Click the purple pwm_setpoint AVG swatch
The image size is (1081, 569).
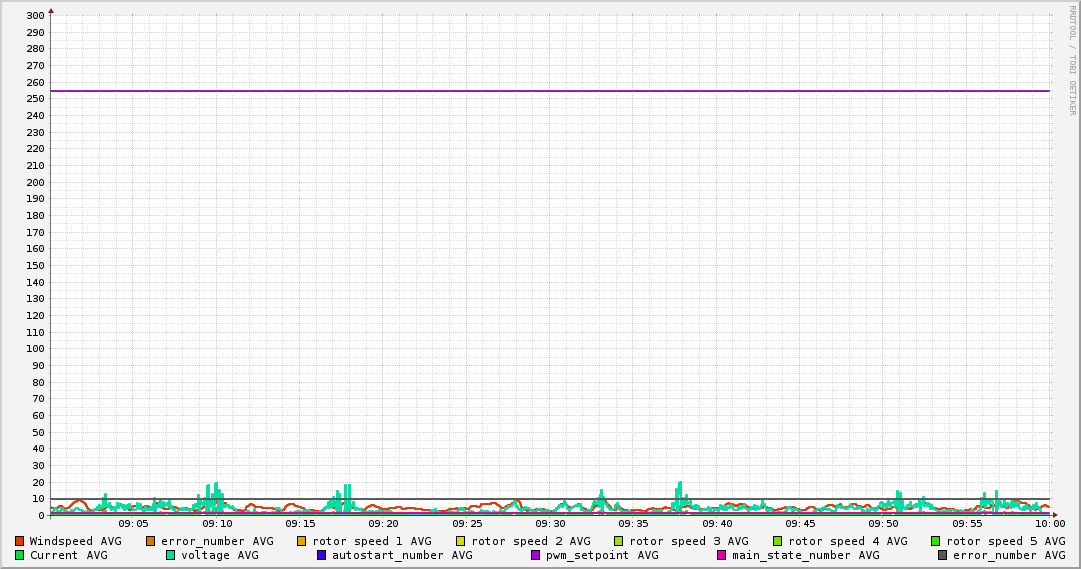[x=536, y=555]
